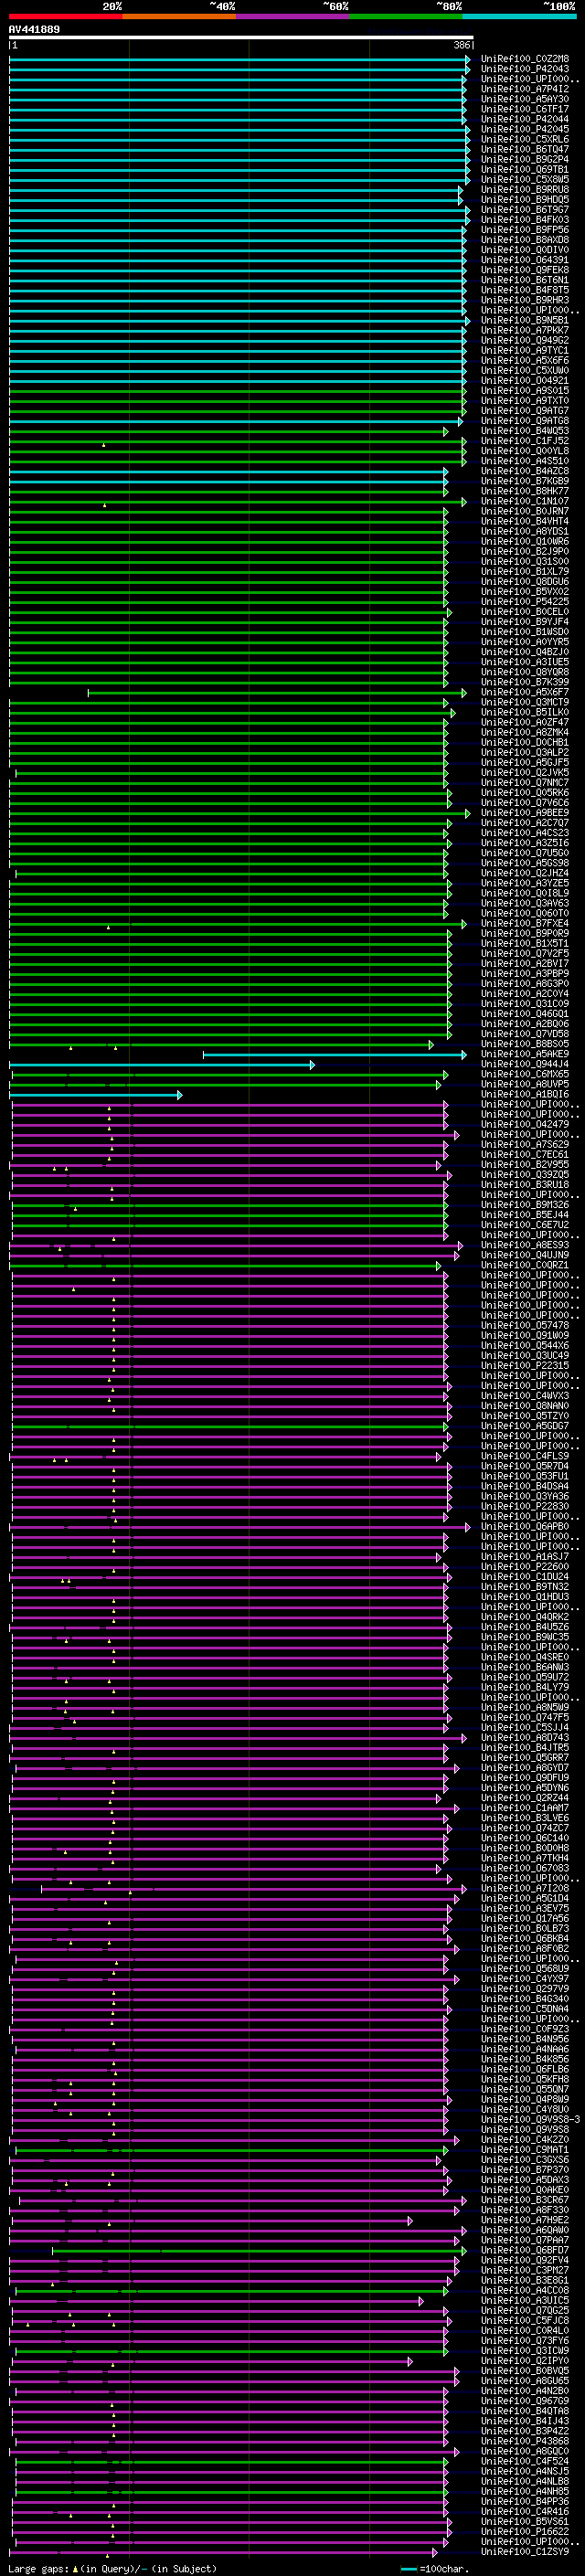Viewport: 585px width, 2576px height.
Task: Select hit label UniRef100_Q7NMC7
Action: point(525,782)
